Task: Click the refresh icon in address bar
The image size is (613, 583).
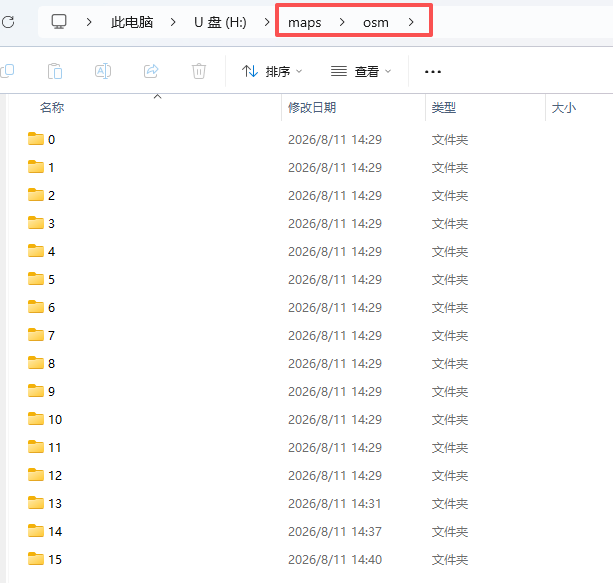Action: click(8, 22)
